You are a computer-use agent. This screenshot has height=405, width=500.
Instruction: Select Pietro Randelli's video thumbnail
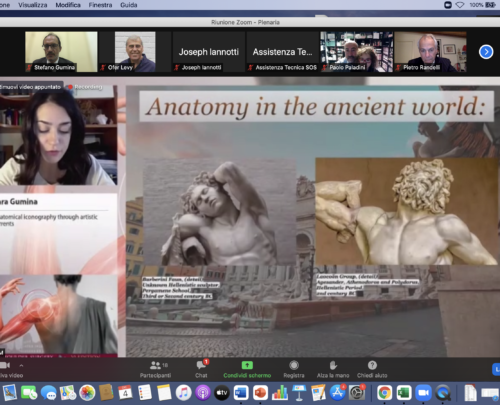point(430,52)
